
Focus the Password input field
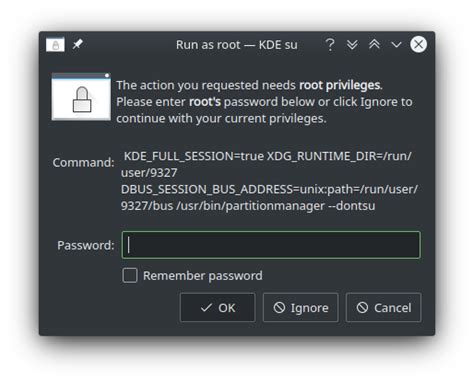(271, 245)
